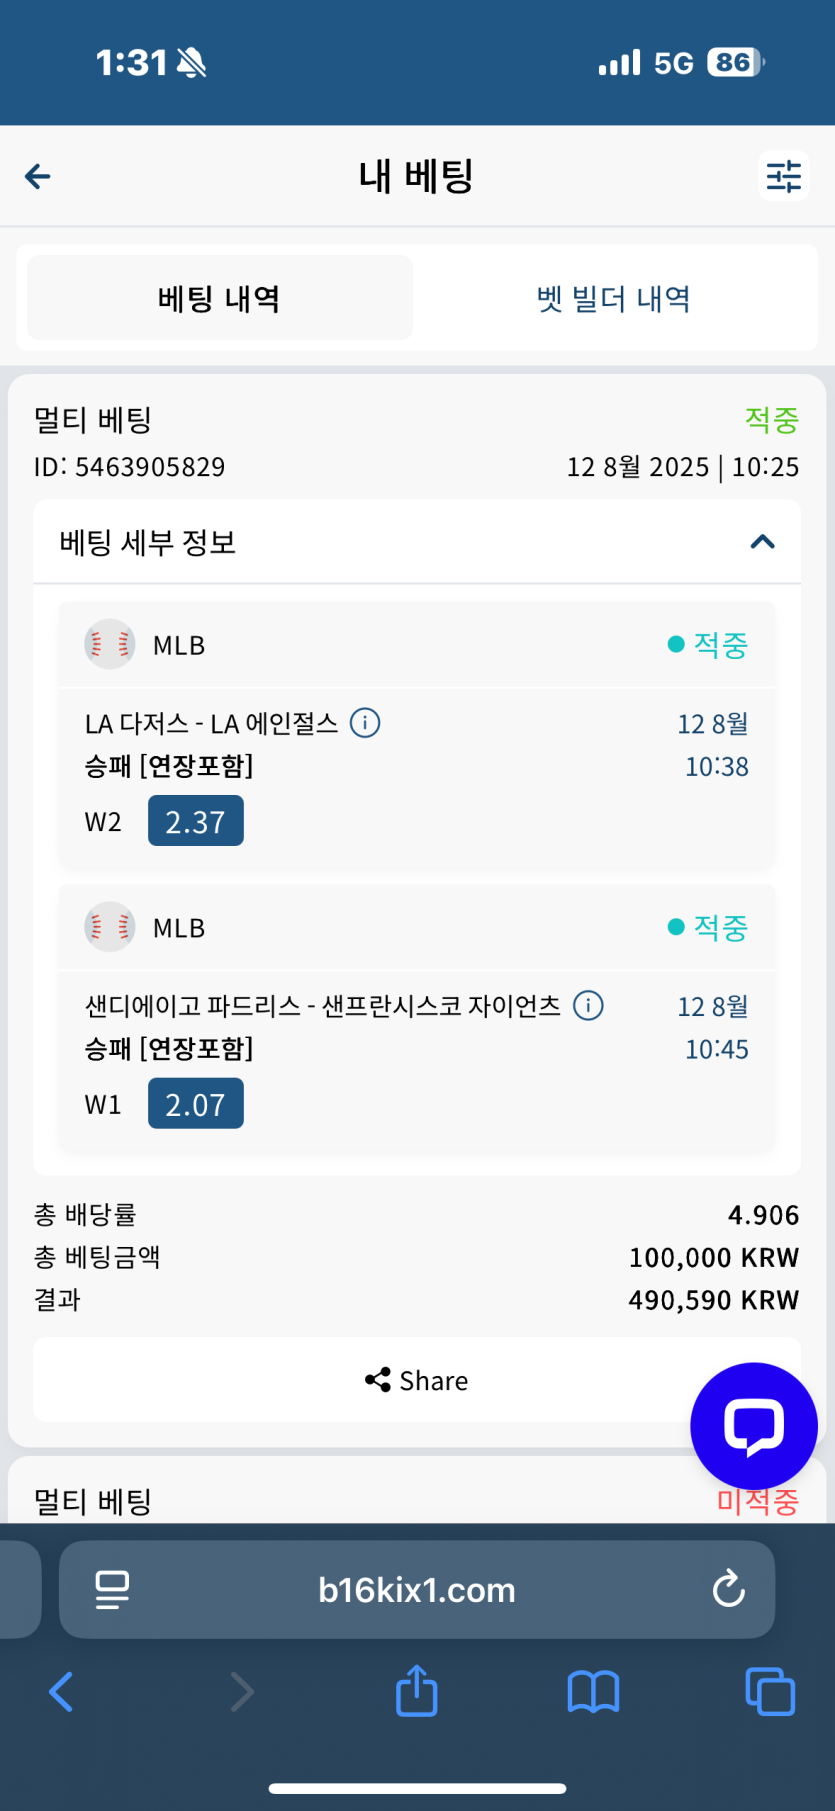Viewport: 835px width, 1811px height.
Task: Open the Safari page menu icon
Action: coord(112,1590)
